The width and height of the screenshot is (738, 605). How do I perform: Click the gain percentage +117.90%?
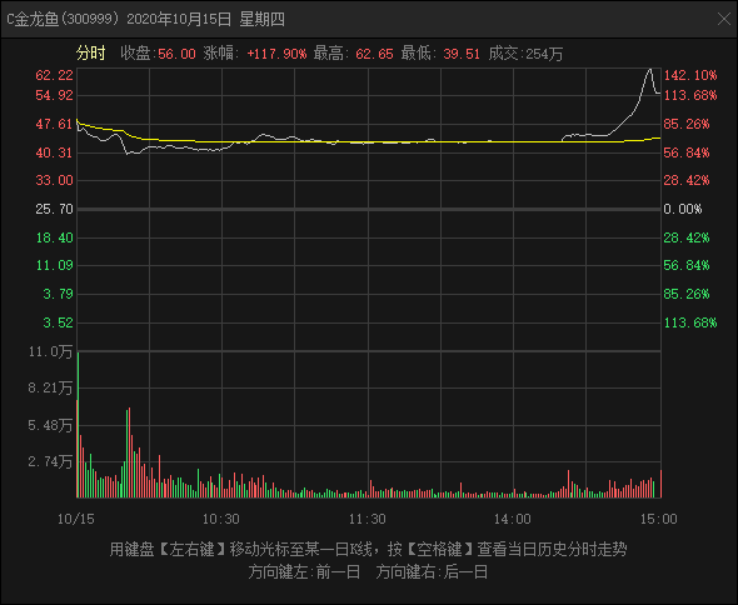pos(277,54)
